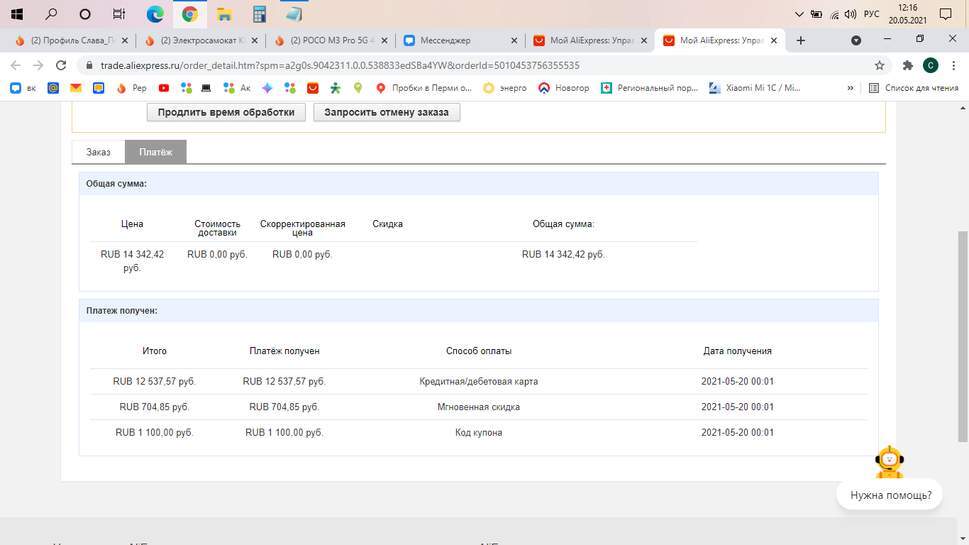The height and width of the screenshot is (545, 969).
Task: Click the Продлить время обработки button
Action: click(226, 112)
